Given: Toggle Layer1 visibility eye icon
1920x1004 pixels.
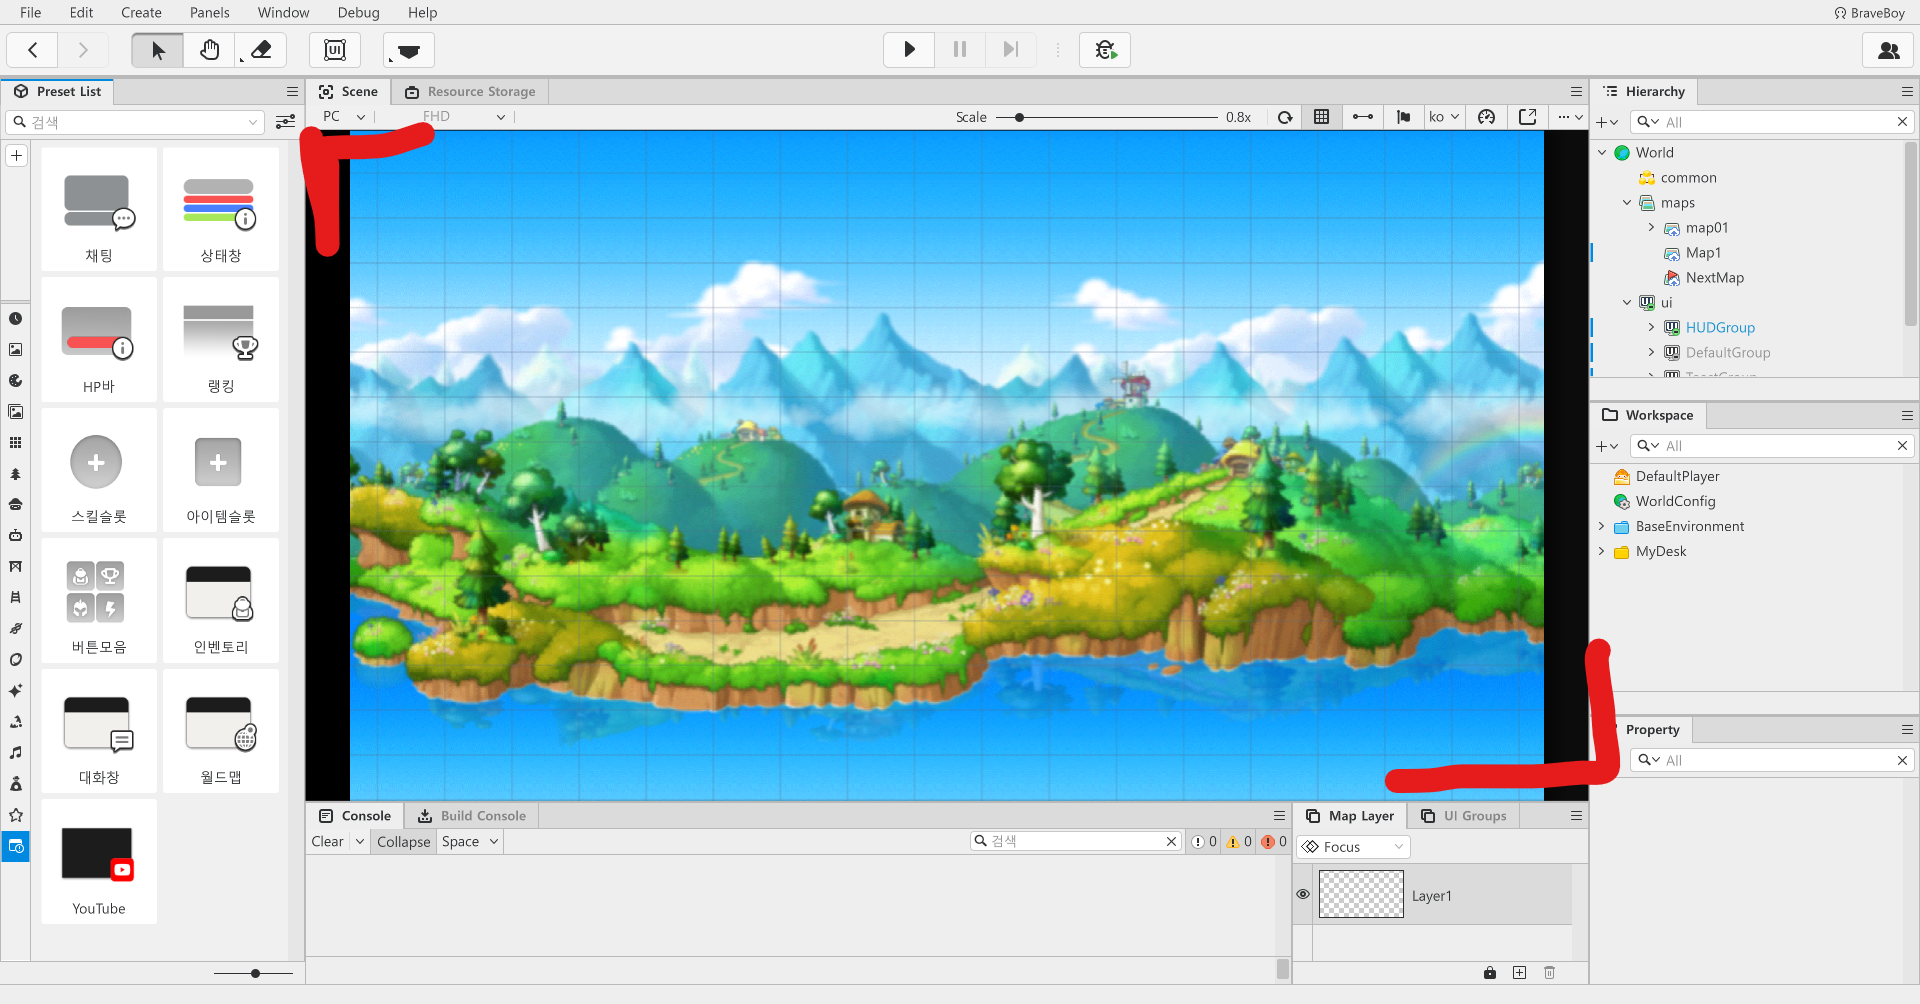Looking at the screenshot, I should pos(1303,895).
